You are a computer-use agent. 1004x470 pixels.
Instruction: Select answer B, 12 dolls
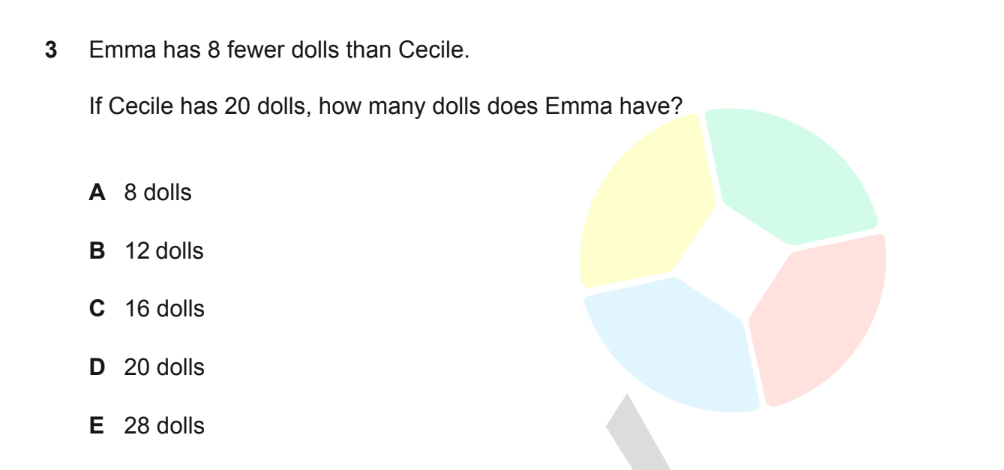[x=146, y=250]
